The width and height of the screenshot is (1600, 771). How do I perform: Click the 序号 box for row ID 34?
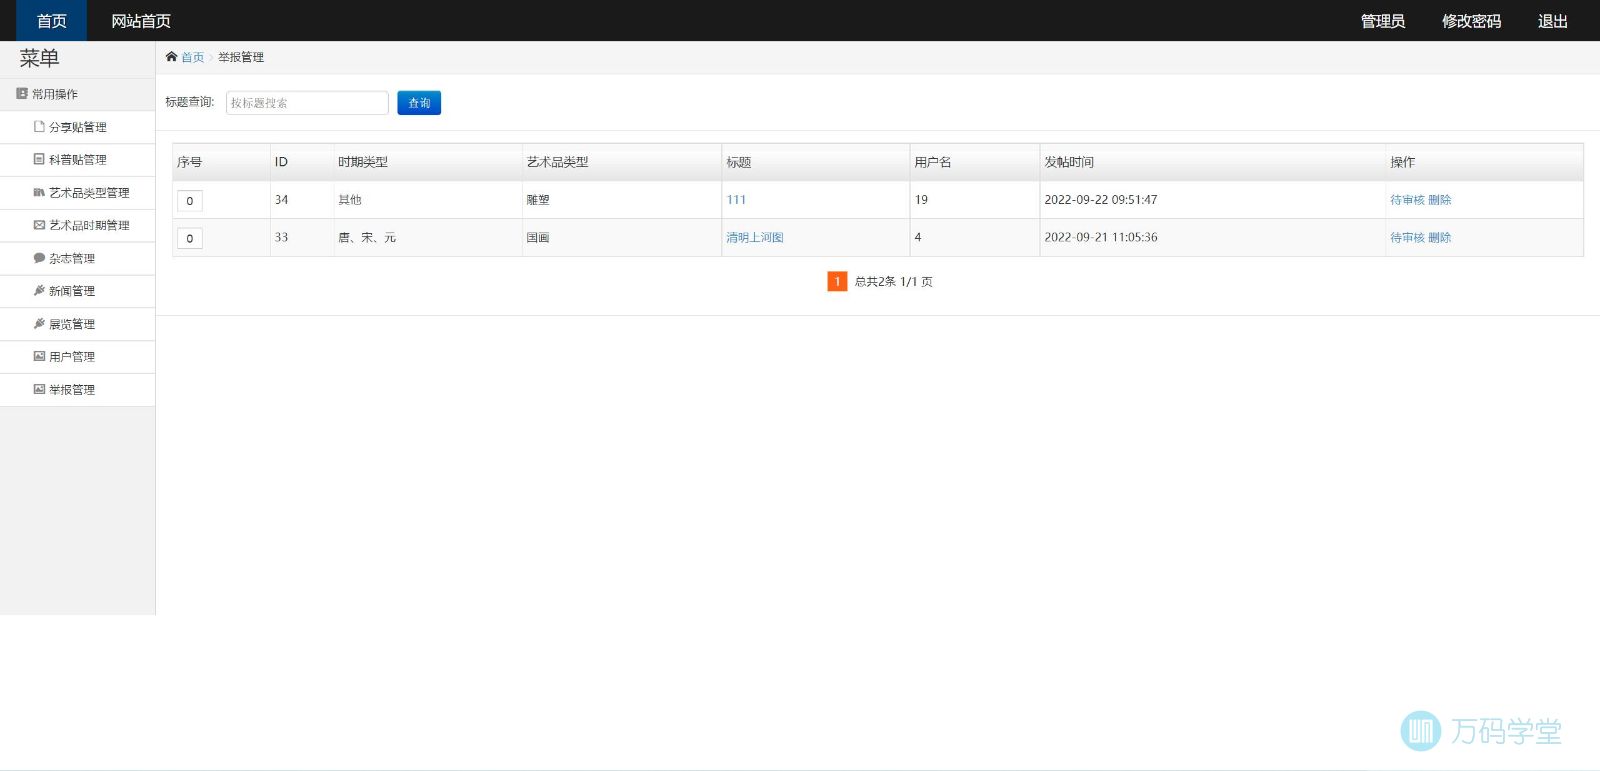(x=190, y=201)
